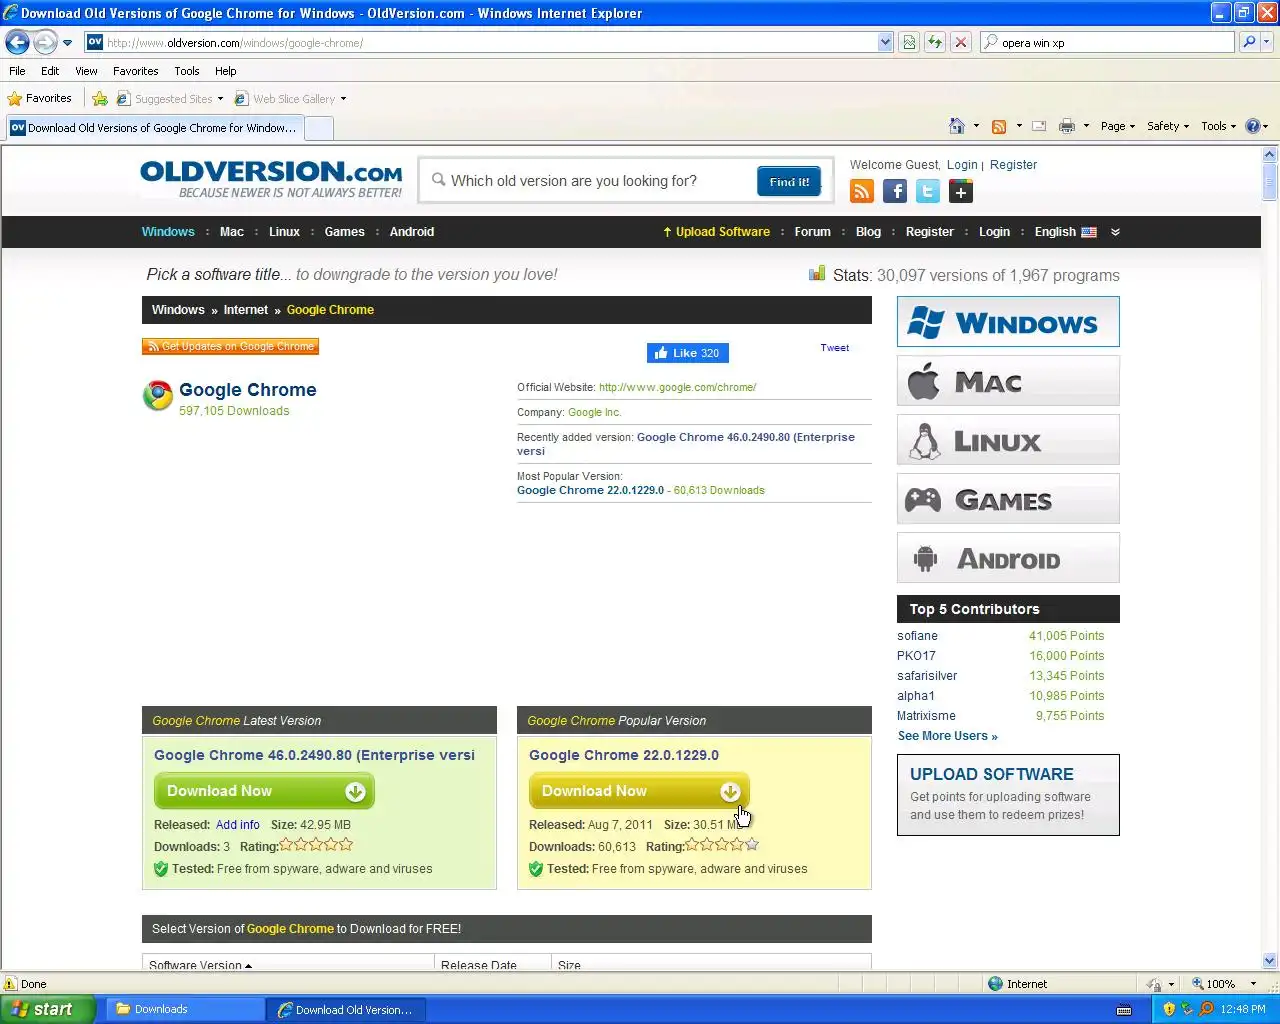This screenshot has width=1280, height=1024.
Task: Switch to the Downloads taskbar window
Action: 183,1009
